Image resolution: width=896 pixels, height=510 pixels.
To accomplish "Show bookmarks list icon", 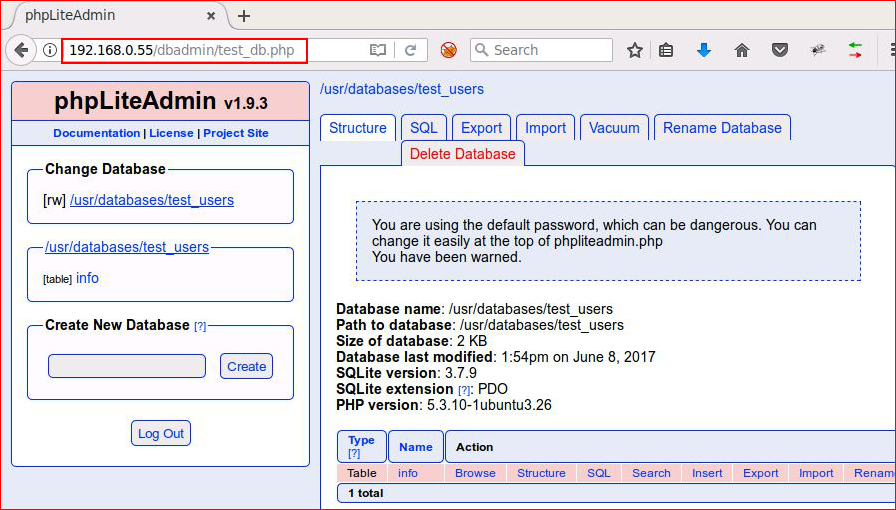I will [x=665, y=50].
